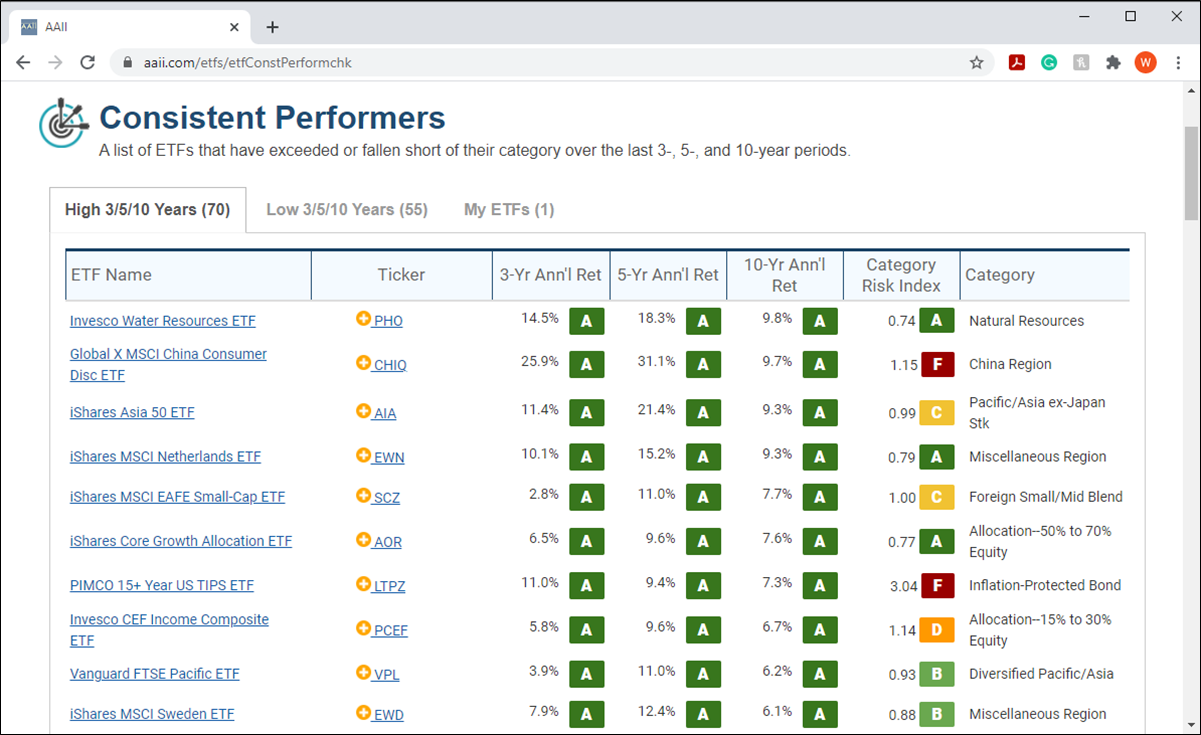Sort by the 5-Yr Ann'l Ret column header

coord(668,275)
